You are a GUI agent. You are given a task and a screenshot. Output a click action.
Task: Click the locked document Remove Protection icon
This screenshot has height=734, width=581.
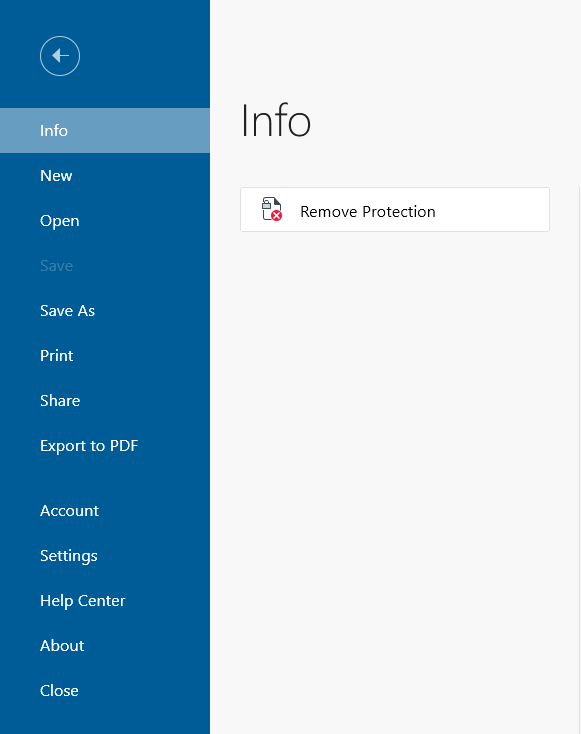point(272,209)
